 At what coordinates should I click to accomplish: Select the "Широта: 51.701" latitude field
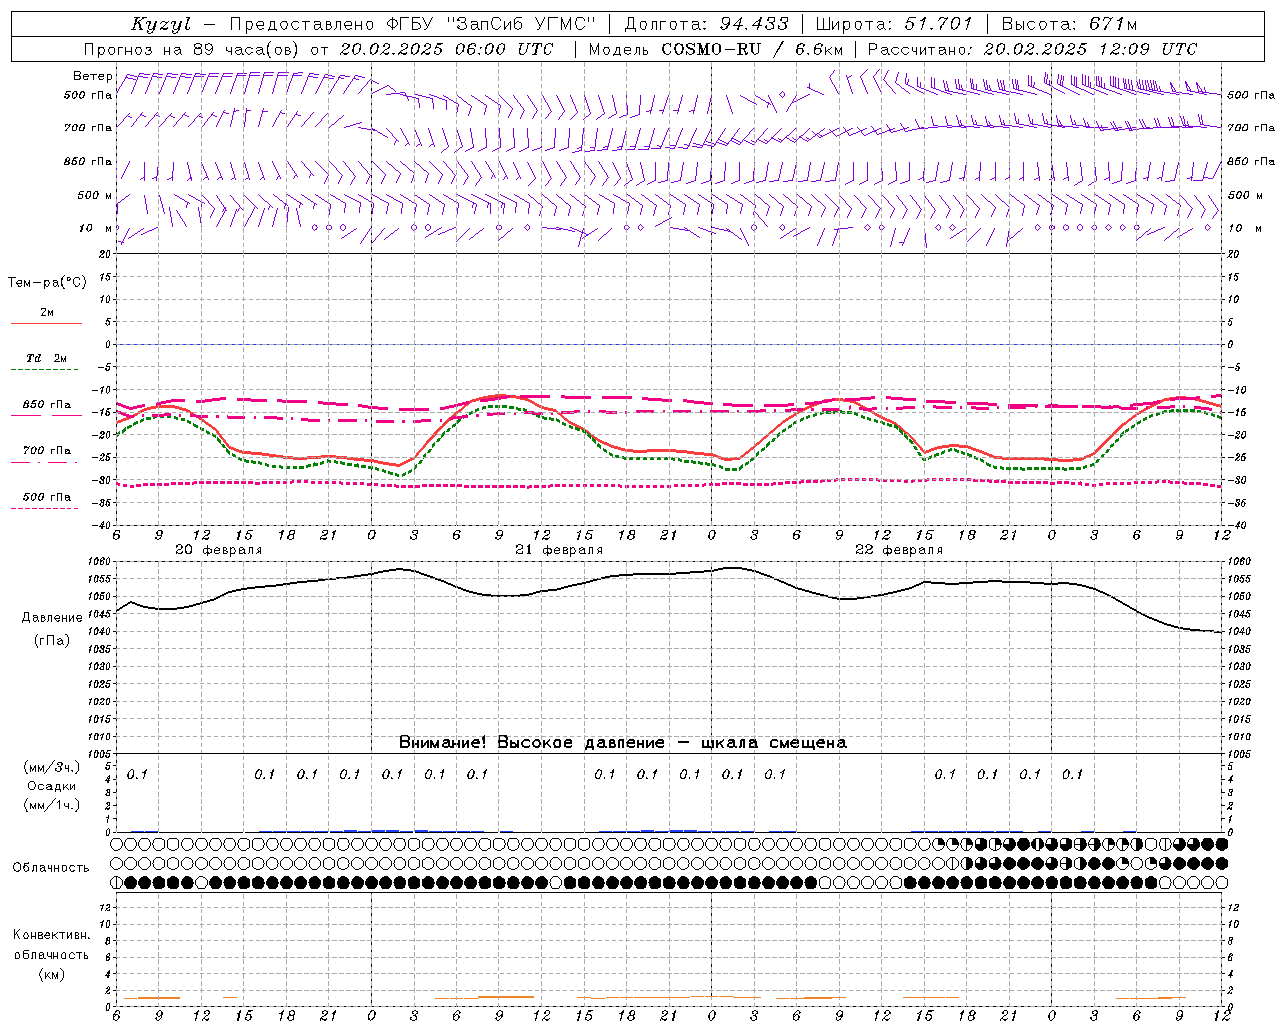coord(894,24)
